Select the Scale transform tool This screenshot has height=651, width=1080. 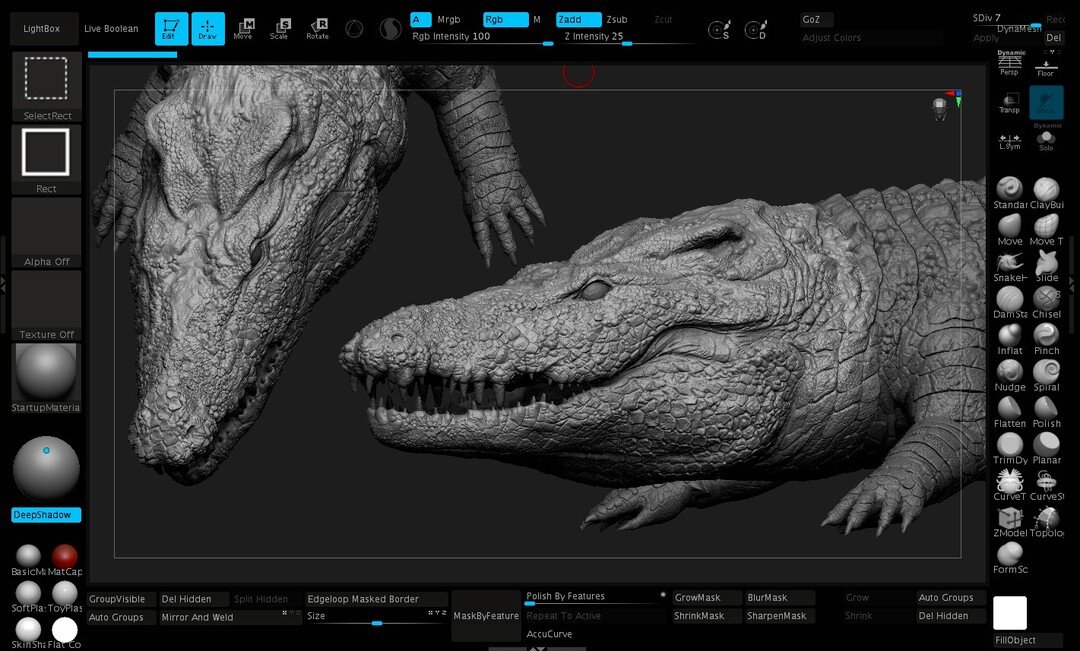280,29
